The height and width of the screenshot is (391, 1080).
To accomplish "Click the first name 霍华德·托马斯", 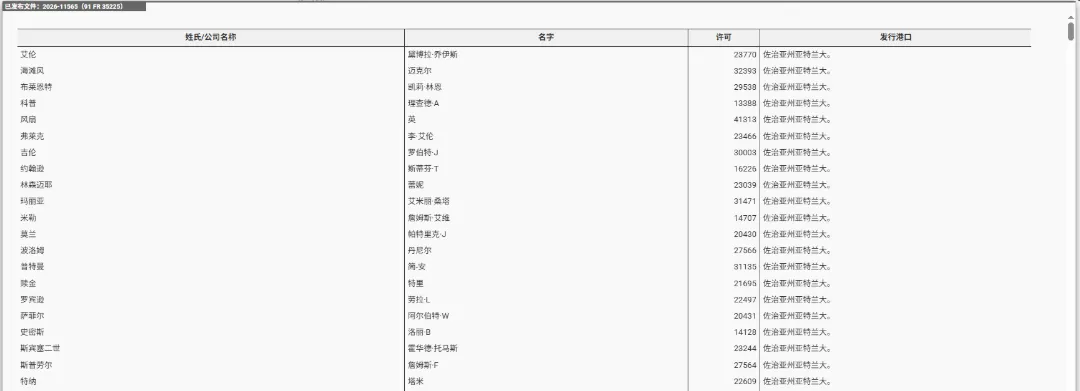I will click(433, 349).
